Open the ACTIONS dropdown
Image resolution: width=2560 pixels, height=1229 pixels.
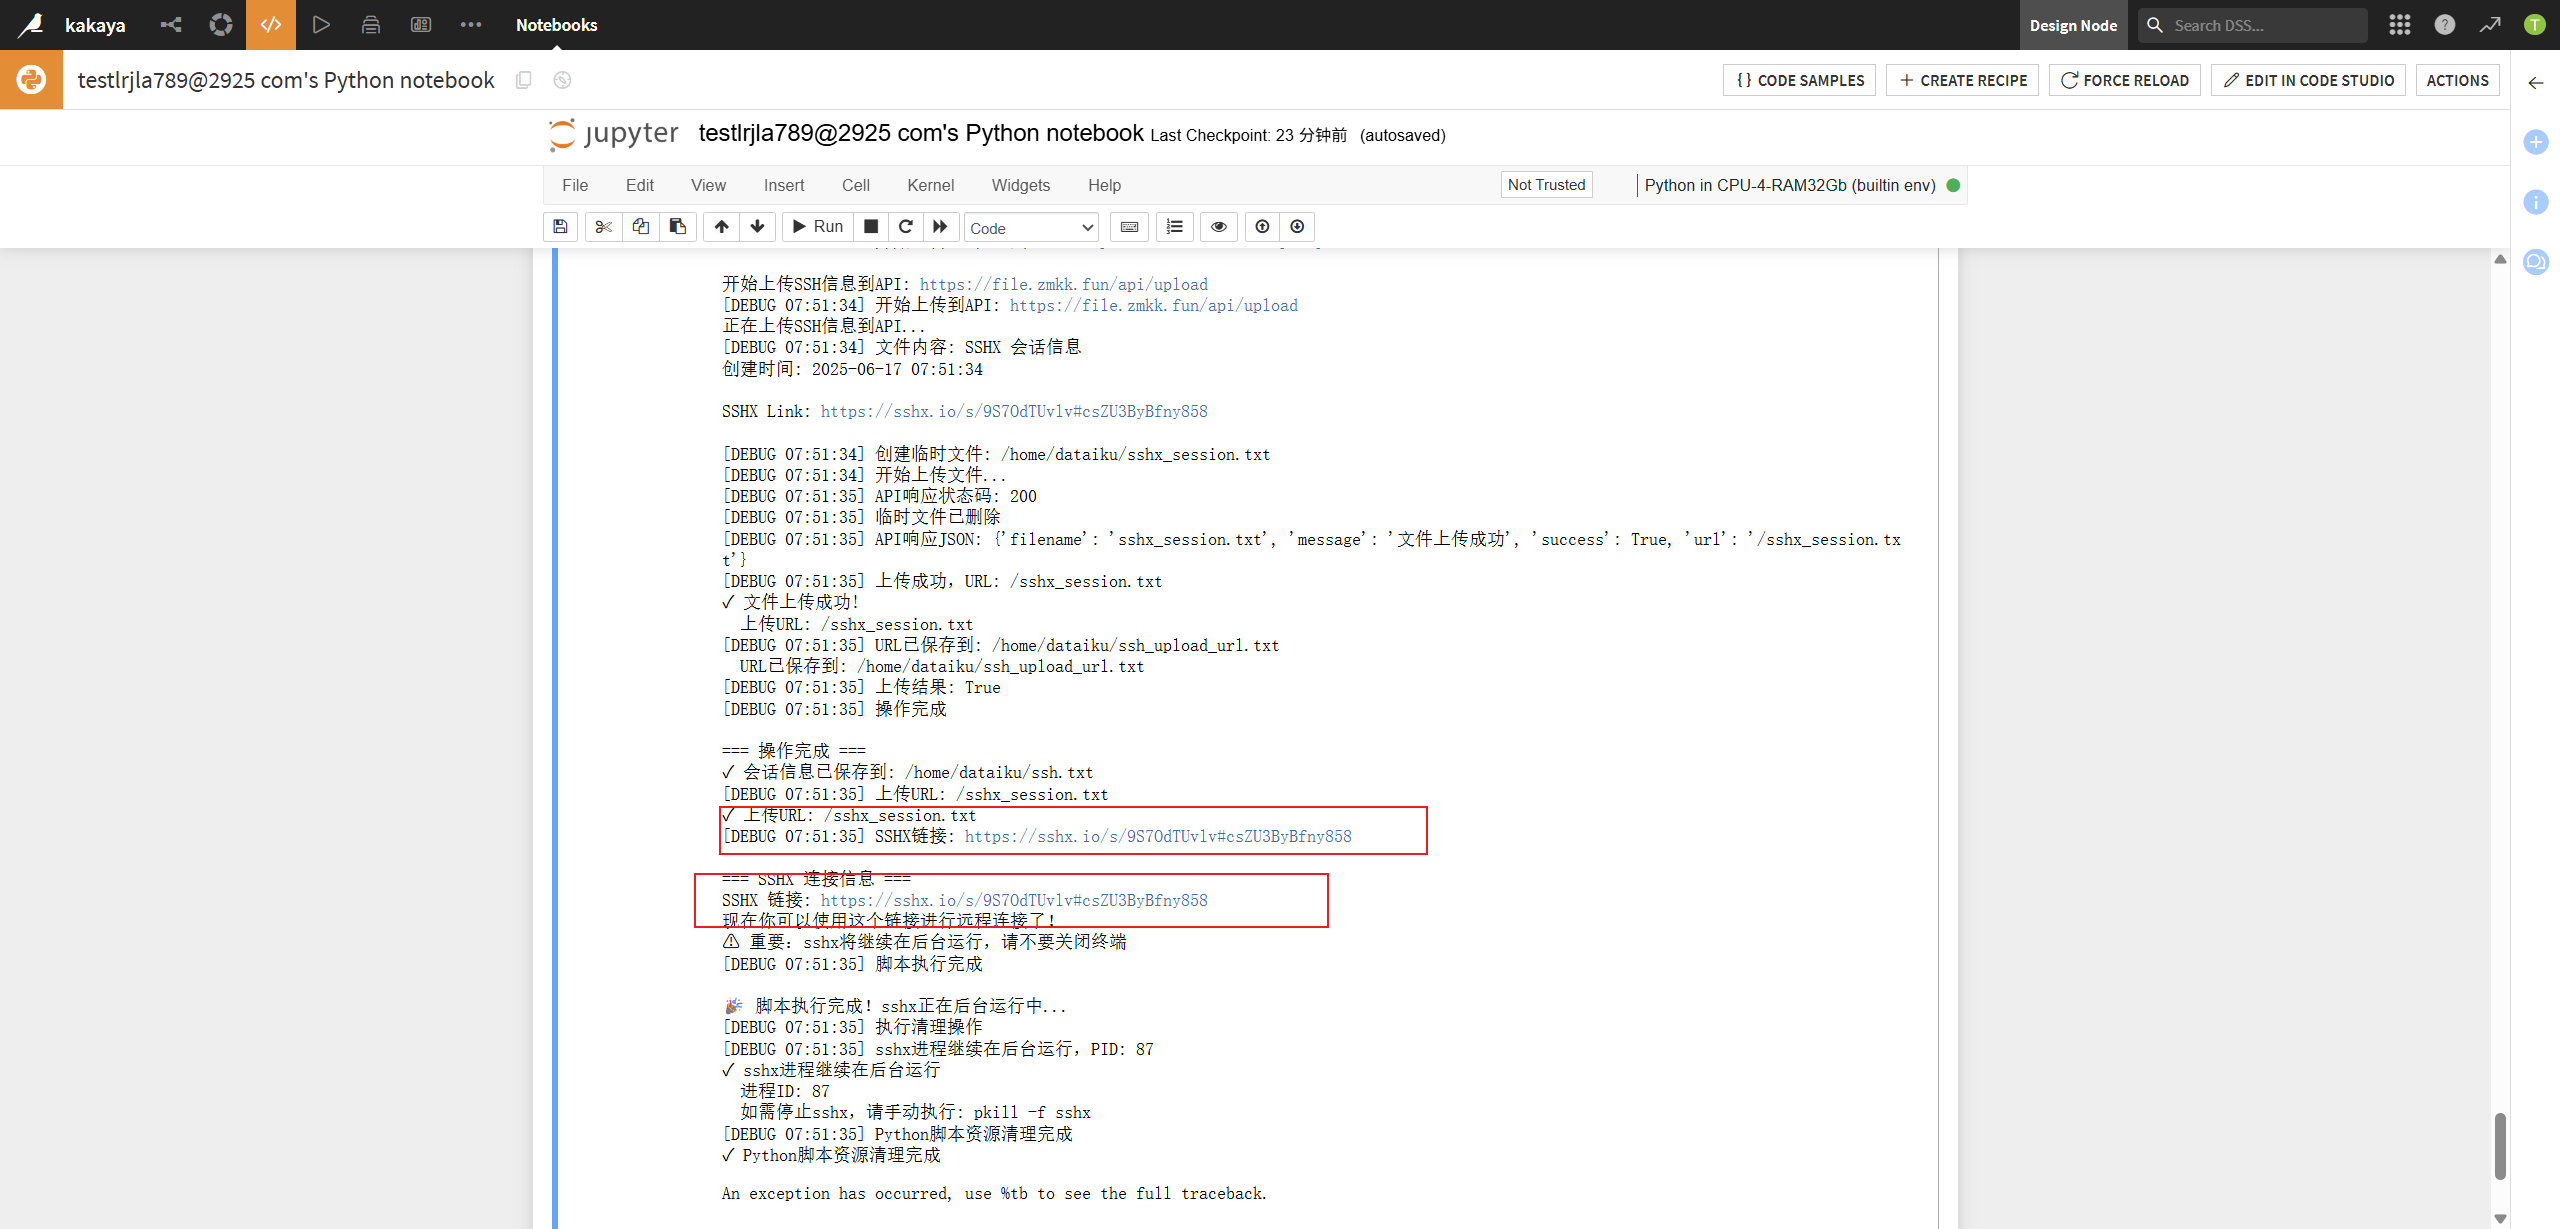point(2458,80)
